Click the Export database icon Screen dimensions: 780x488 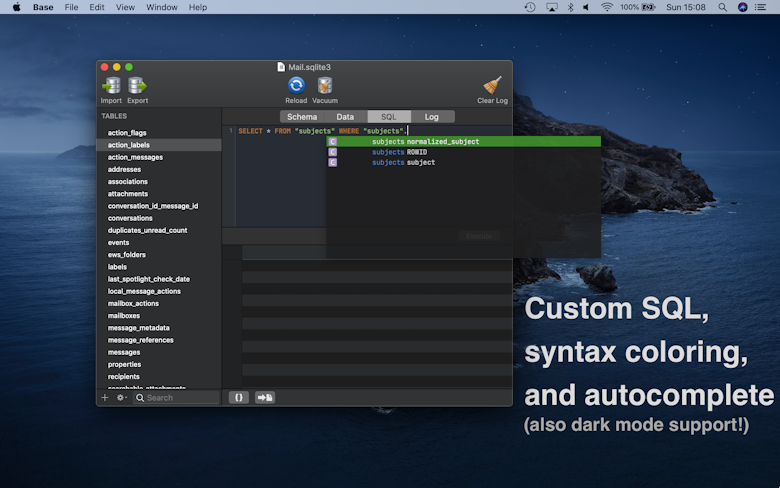(x=137, y=86)
